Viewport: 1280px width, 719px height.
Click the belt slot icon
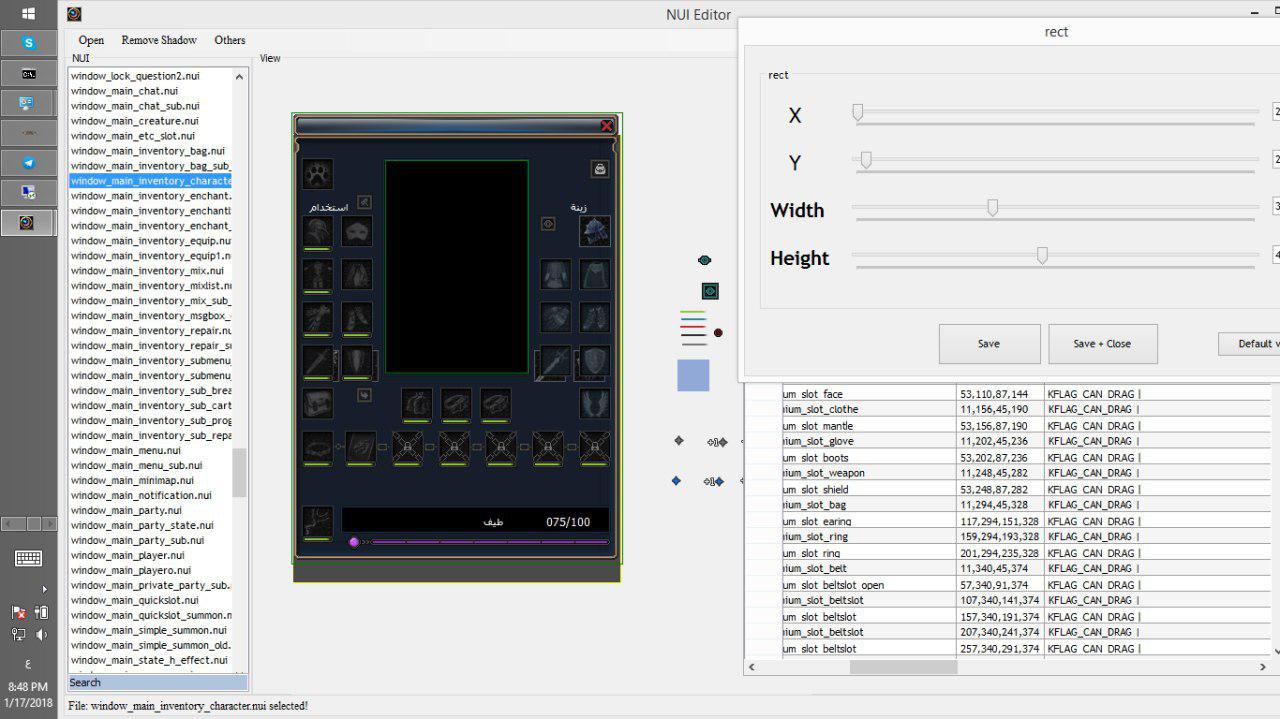[318, 447]
